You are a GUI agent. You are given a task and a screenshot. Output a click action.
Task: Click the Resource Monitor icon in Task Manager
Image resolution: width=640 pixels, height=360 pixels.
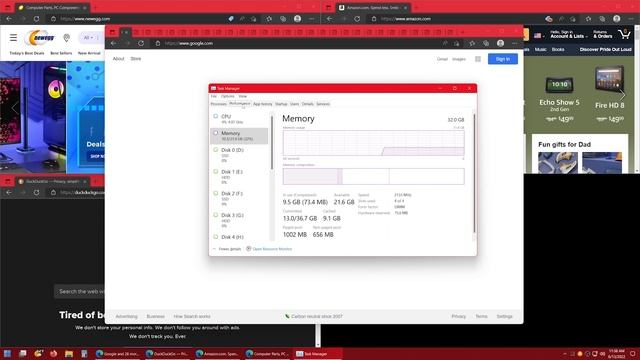coord(249,249)
